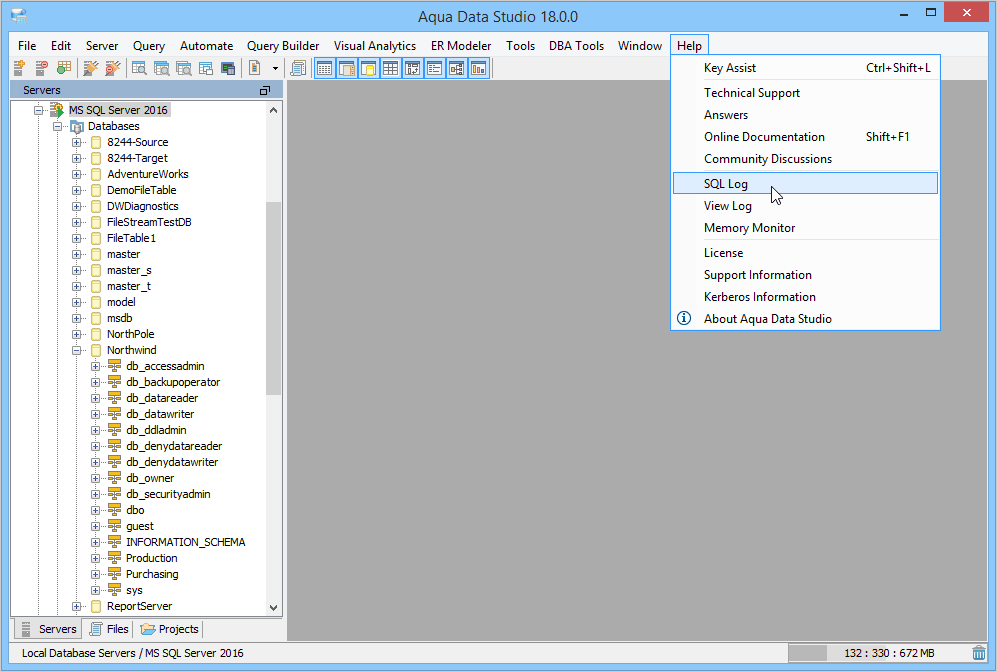Click the blue stacked windows magnifier icon
The image size is (997, 672).
[x=162, y=68]
